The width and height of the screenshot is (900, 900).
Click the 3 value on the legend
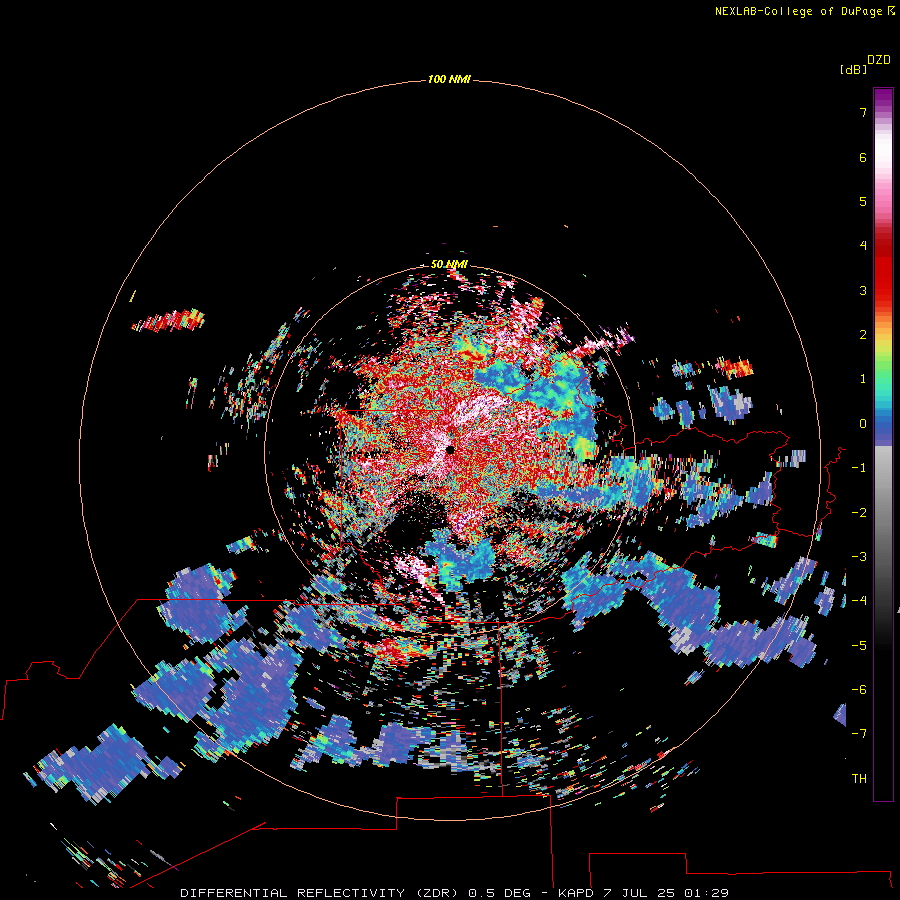point(863,290)
